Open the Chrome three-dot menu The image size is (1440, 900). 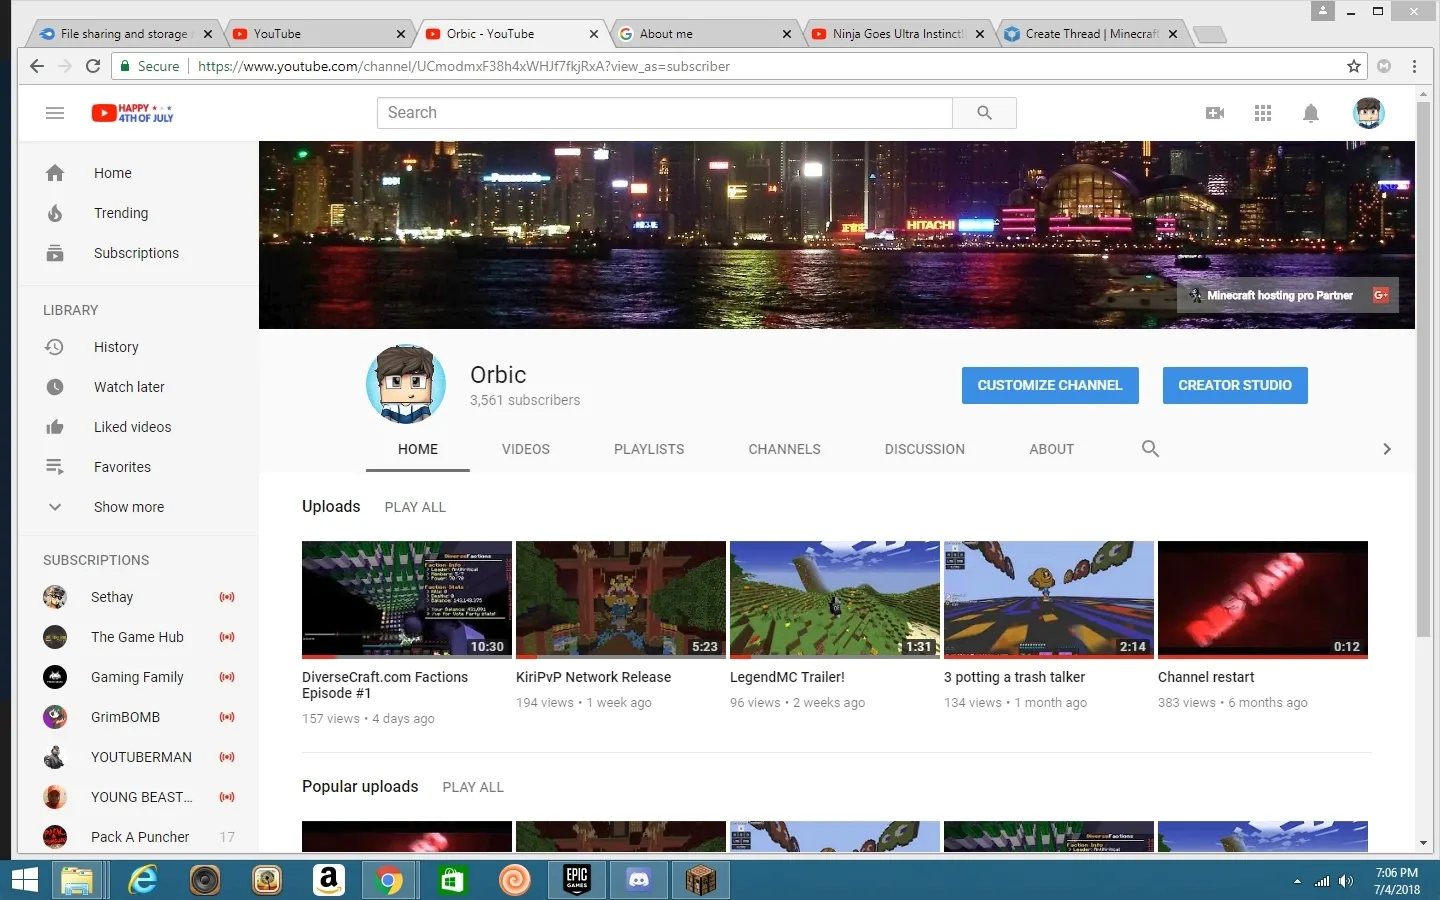coord(1414,66)
